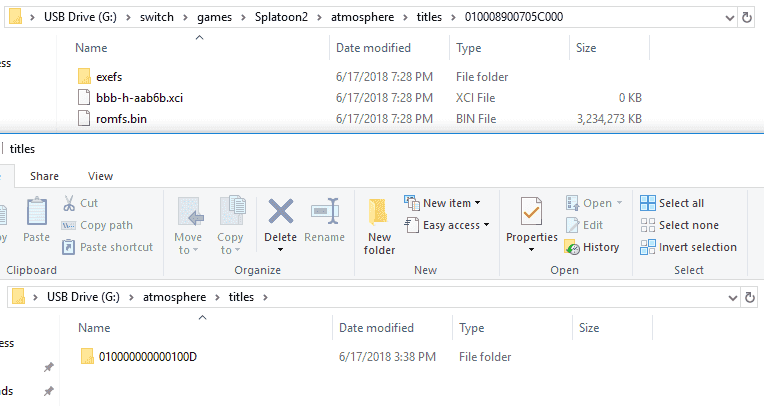764x406 pixels.
Task: Click the Edit icon
Action: click(572, 225)
